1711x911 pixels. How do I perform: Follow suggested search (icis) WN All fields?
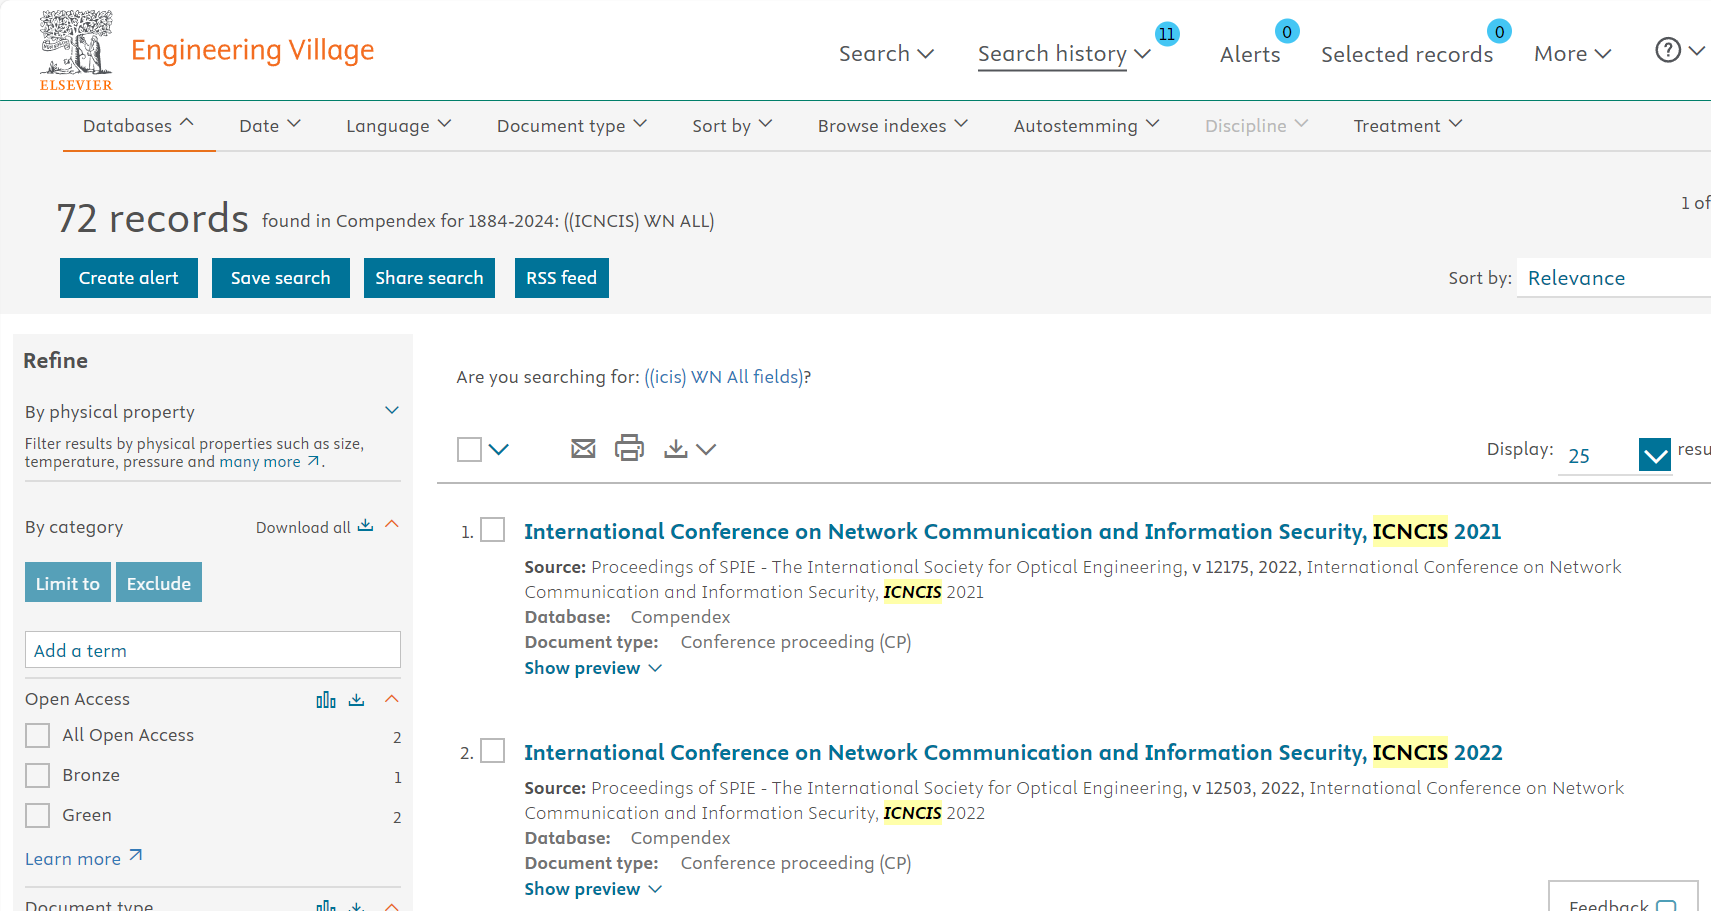pyautogui.click(x=725, y=377)
